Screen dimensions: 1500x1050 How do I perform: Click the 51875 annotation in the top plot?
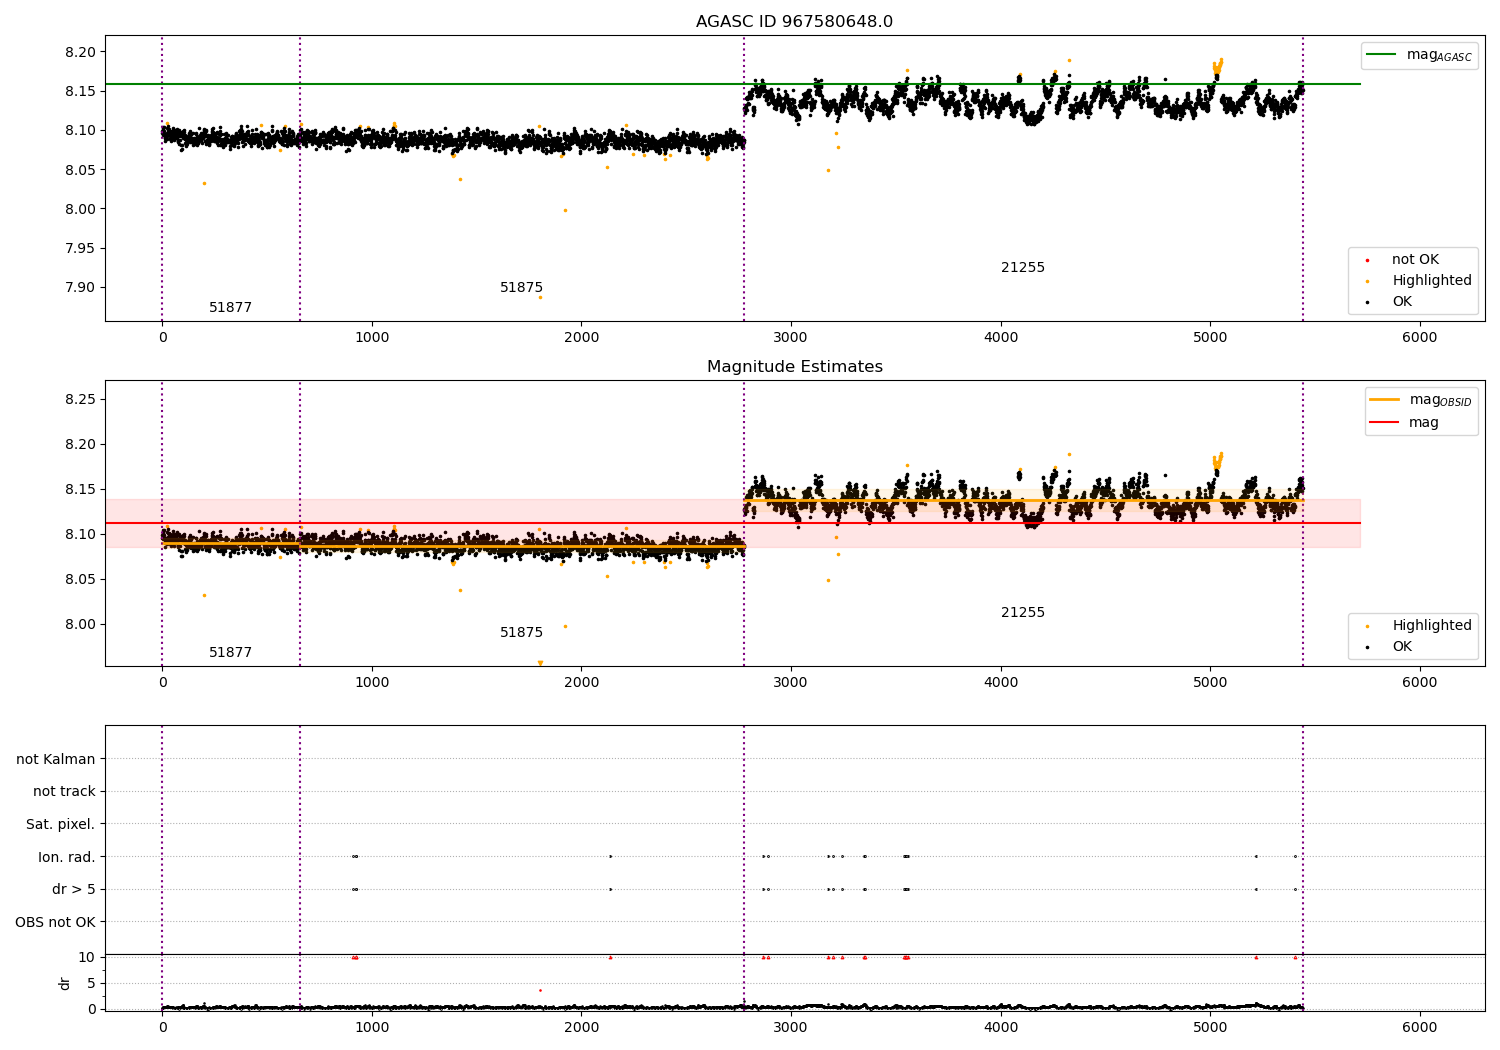(521, 288)
